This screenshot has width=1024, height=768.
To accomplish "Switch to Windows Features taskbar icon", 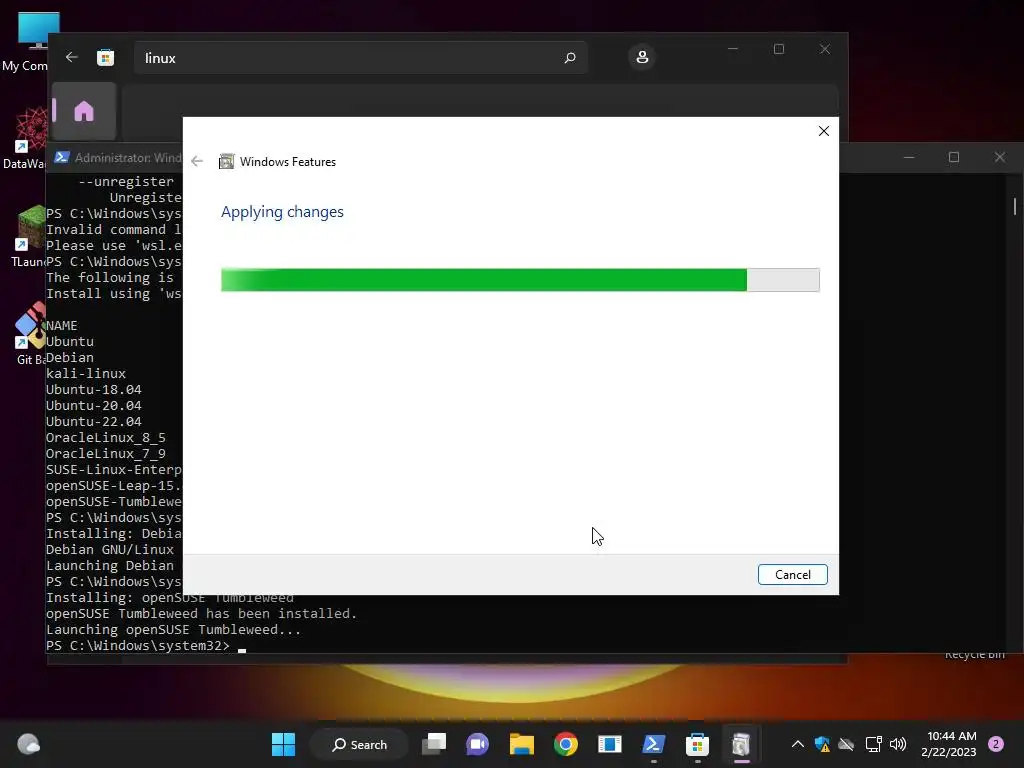I will click(x=741, y=744).
